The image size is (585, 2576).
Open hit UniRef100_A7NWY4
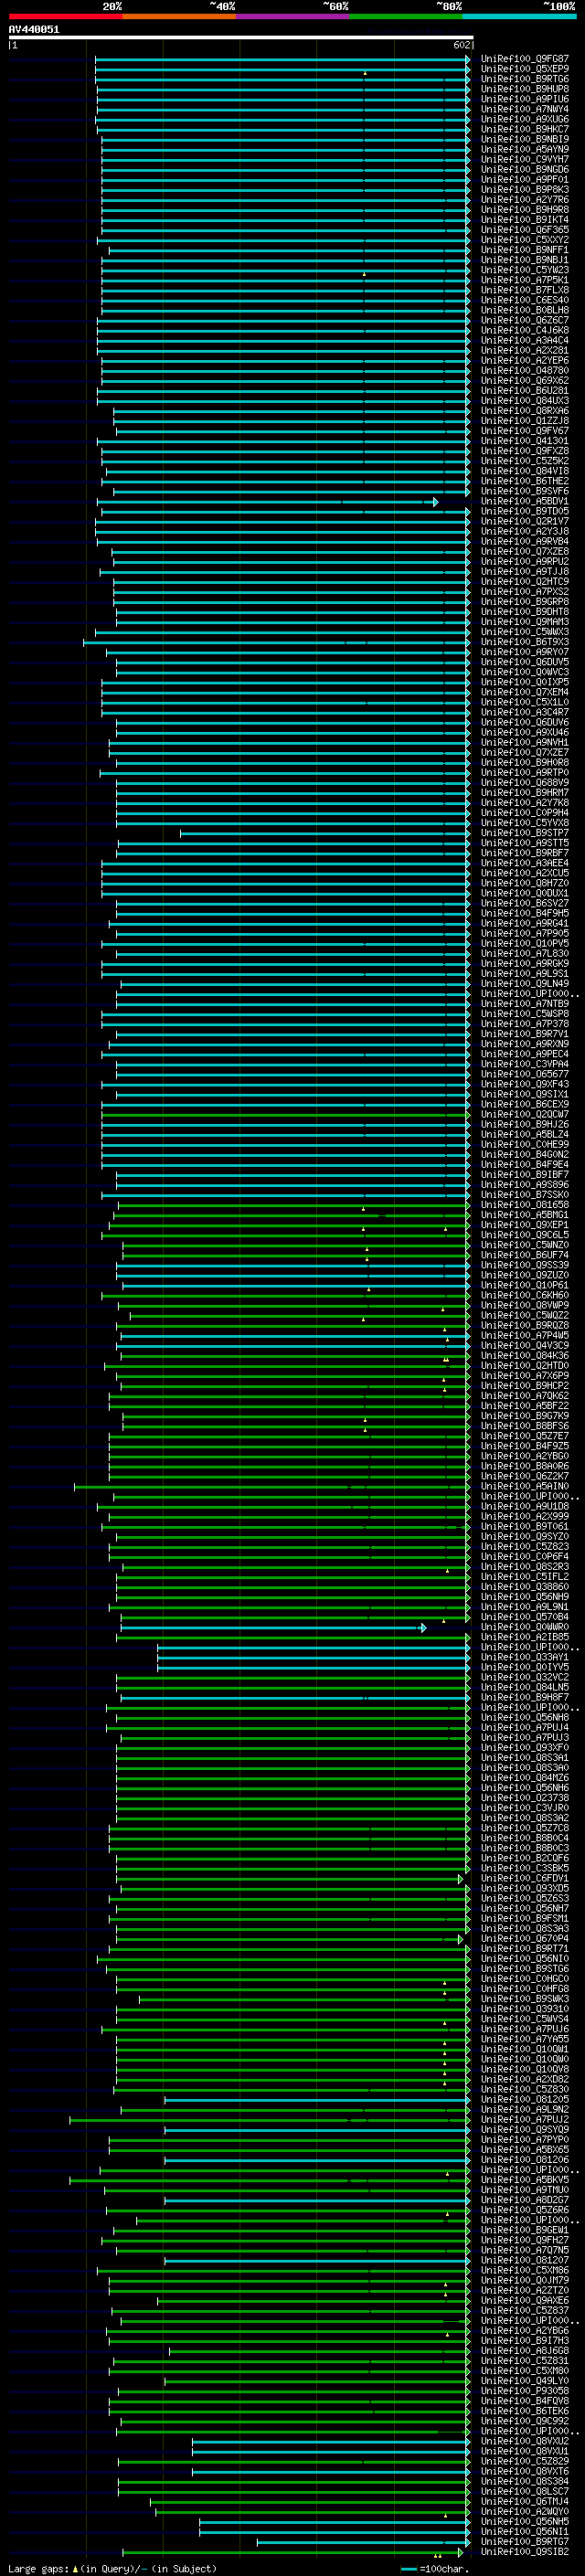[x=525, y=109]
